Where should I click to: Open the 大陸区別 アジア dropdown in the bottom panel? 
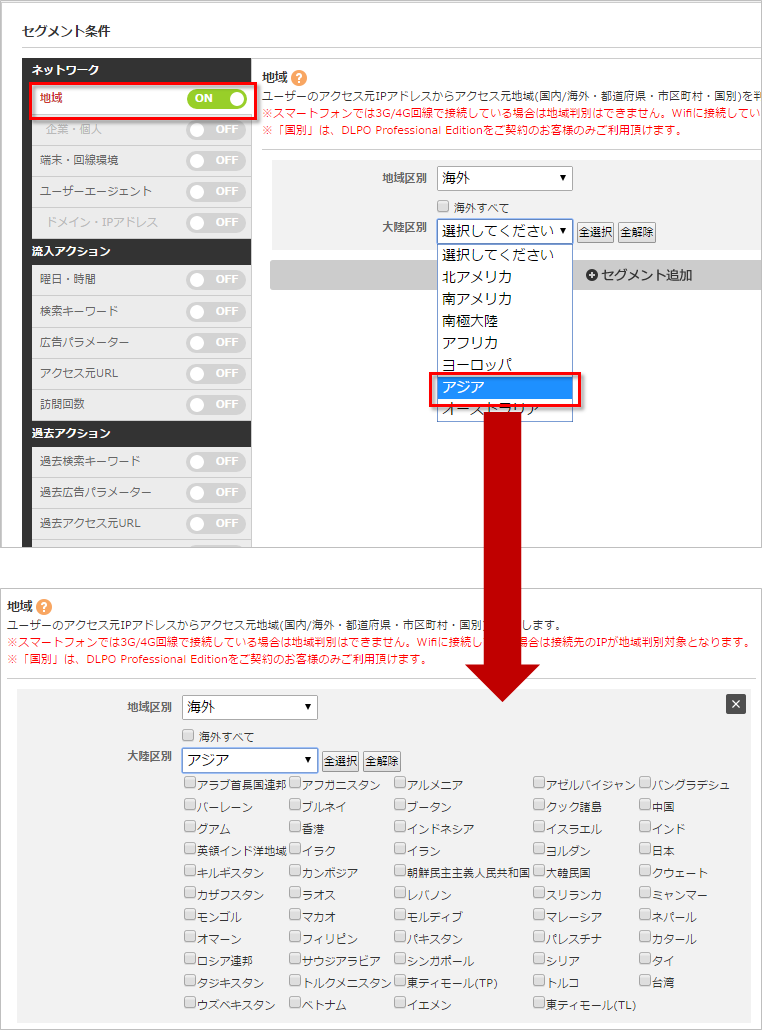click(x=250, y=761)
